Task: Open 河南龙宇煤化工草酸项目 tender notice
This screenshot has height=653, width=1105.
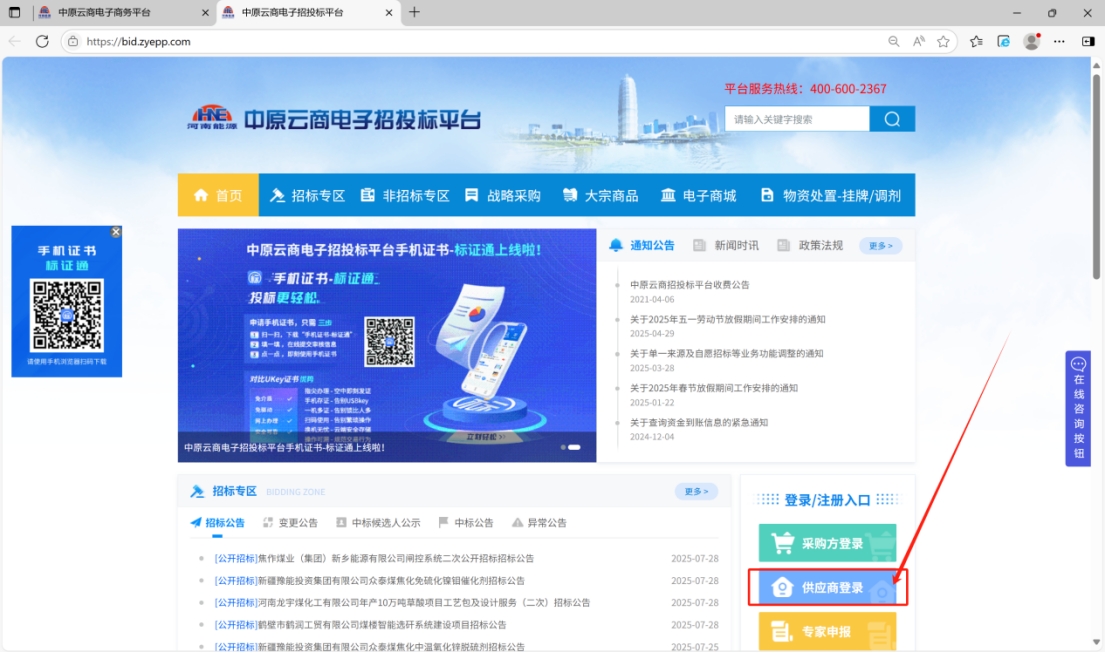Action: pos(402,603)
